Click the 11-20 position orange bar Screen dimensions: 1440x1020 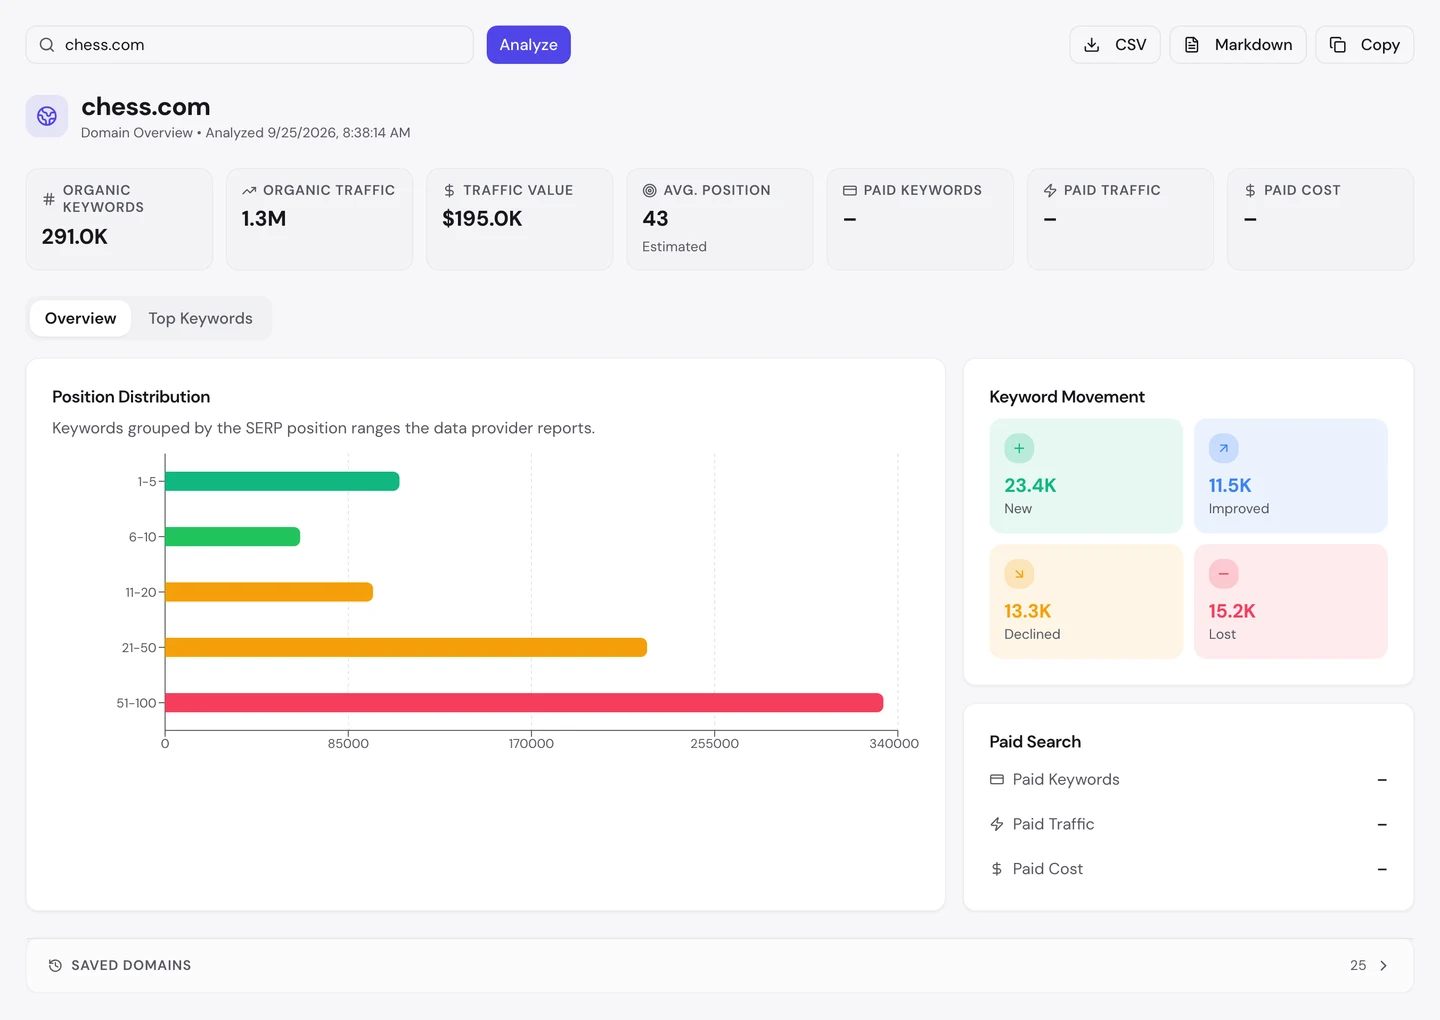coord(269,592)
